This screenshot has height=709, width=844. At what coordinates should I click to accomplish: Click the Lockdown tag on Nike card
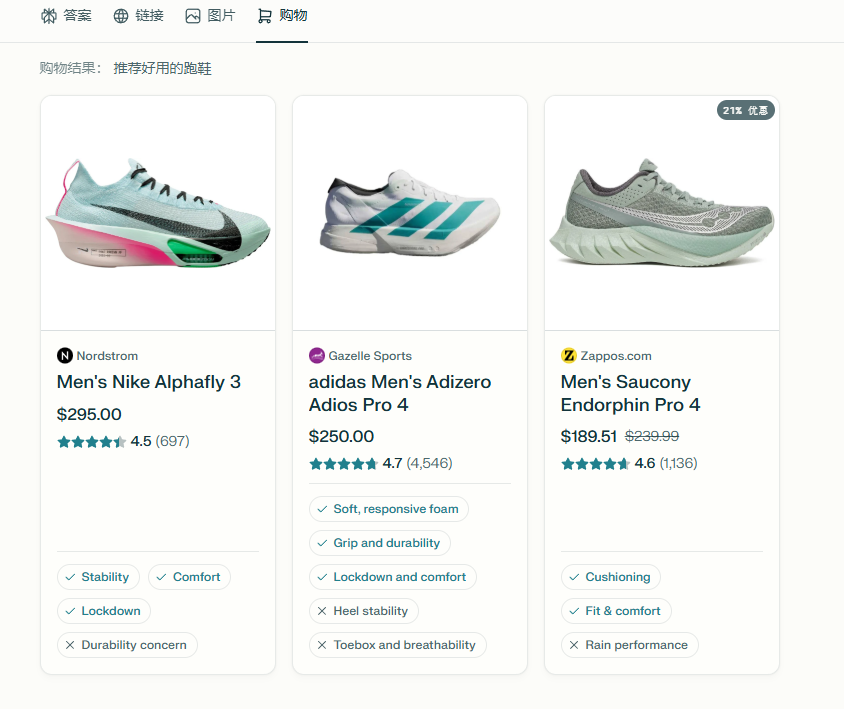tap(104, 611)
